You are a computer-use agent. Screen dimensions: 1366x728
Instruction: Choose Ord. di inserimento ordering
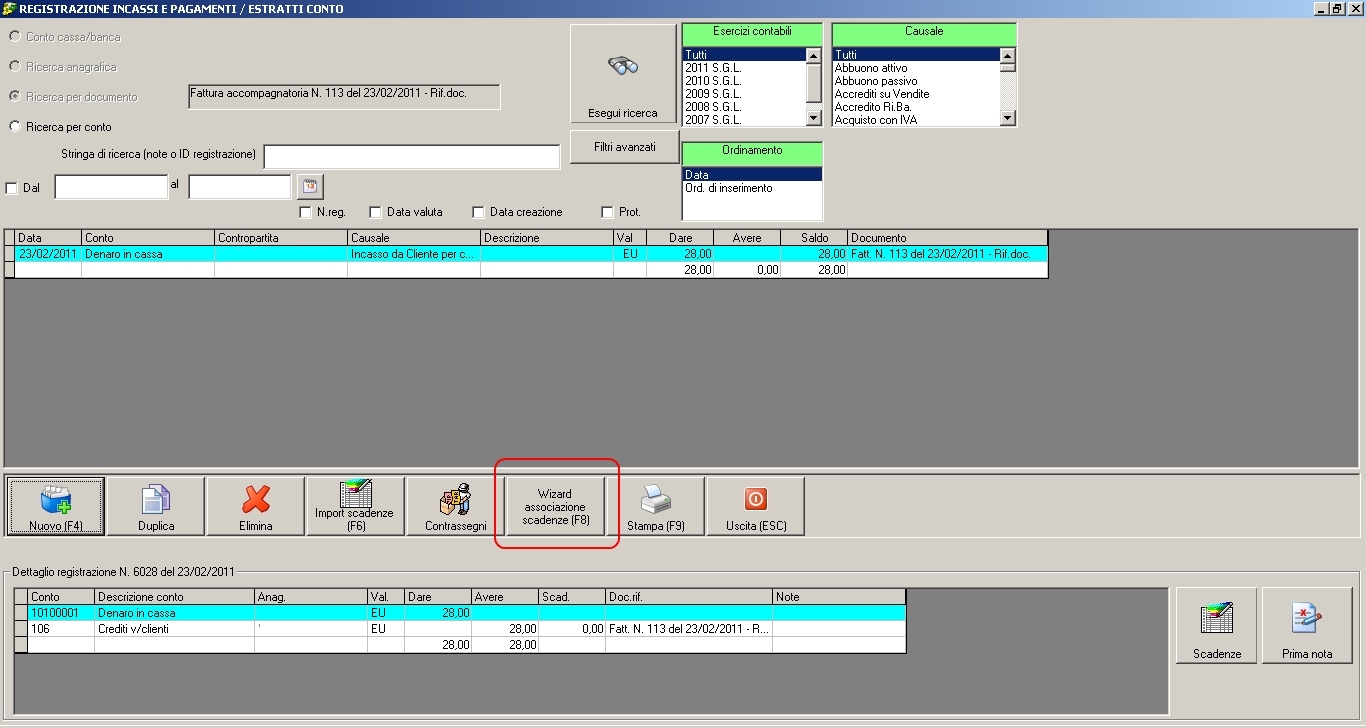click(x=752, y=188)
